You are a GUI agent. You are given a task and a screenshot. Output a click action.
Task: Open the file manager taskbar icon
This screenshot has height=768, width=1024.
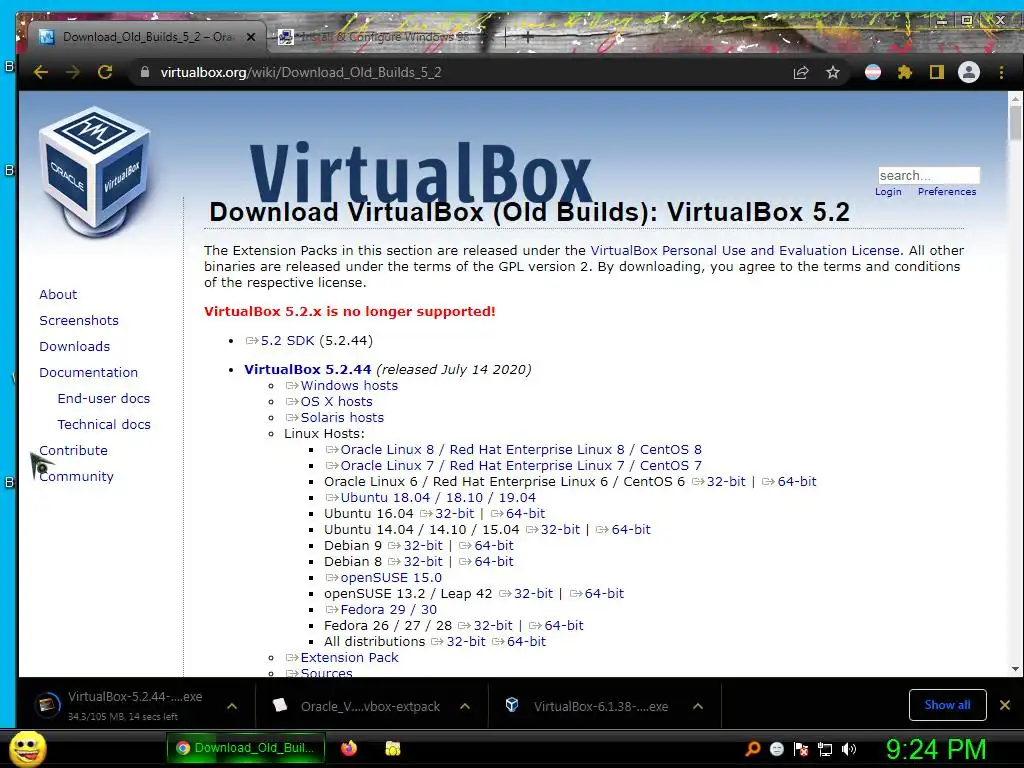pos(392,748)
